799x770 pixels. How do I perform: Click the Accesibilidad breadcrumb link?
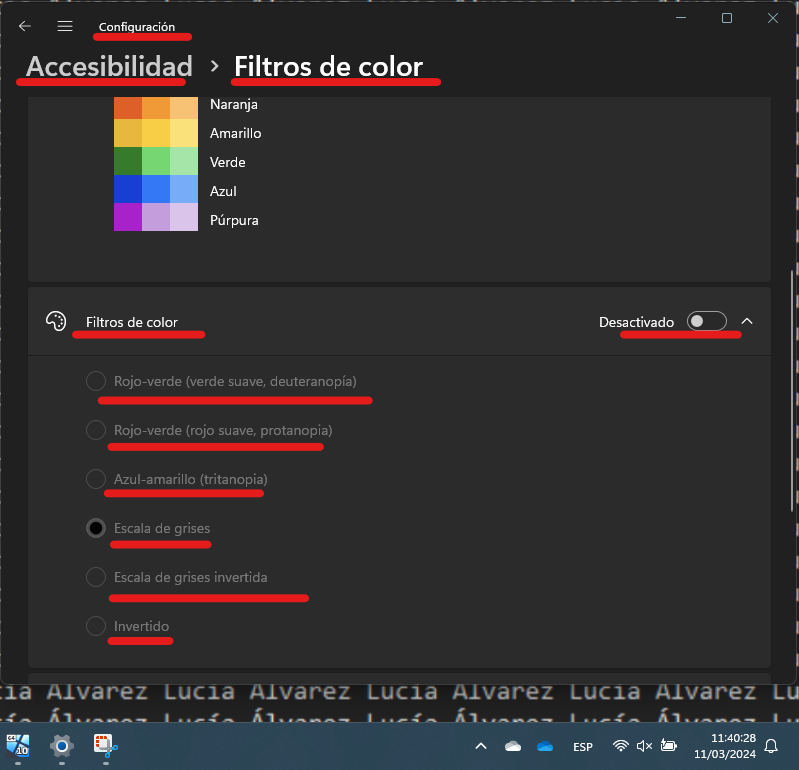110,66
